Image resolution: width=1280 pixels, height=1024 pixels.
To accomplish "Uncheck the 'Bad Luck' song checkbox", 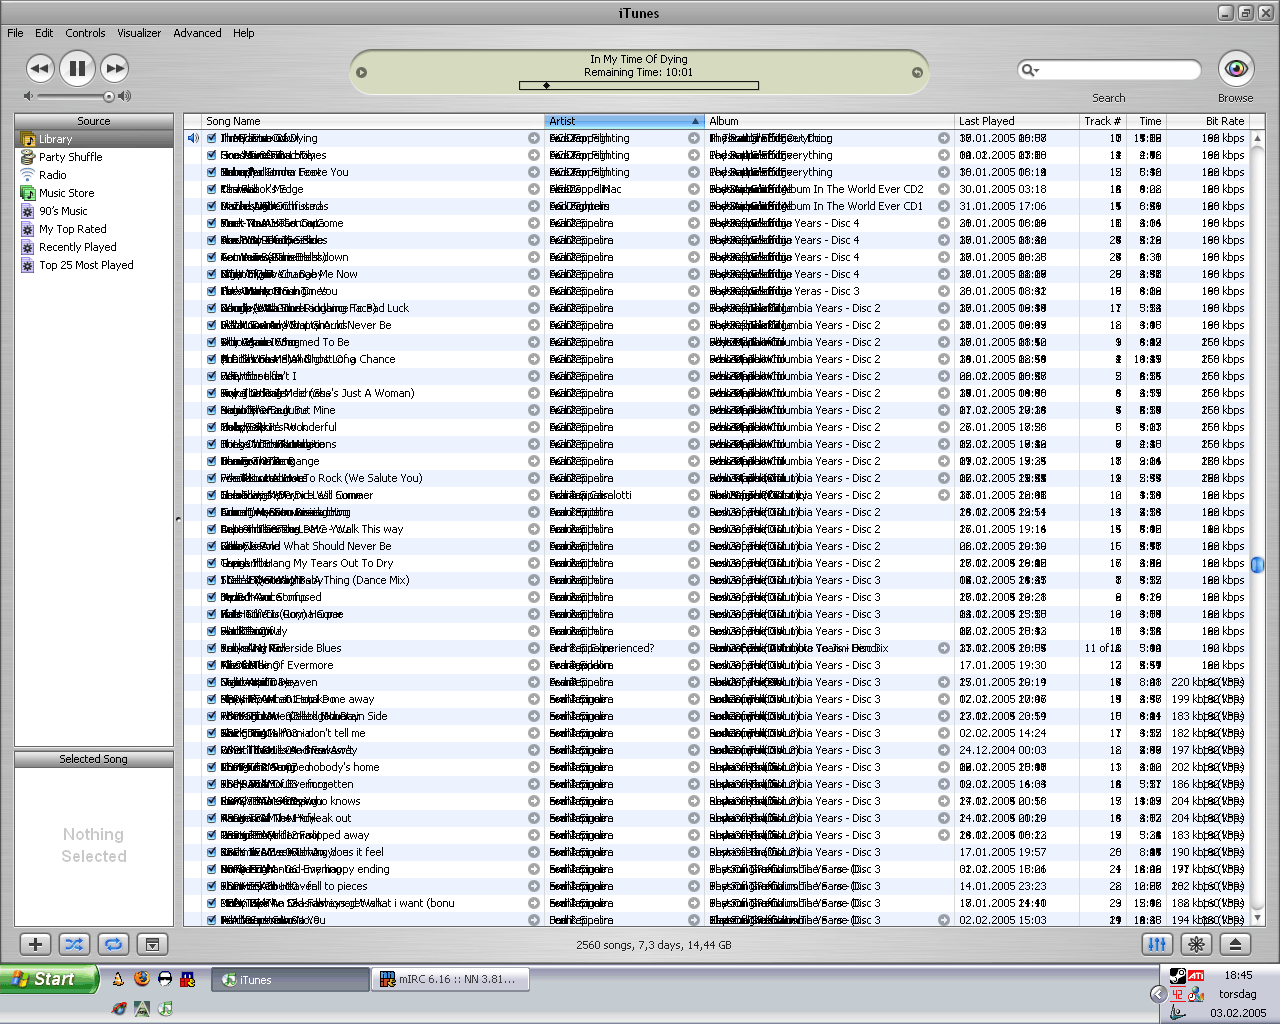I will (x=212, y=308).
